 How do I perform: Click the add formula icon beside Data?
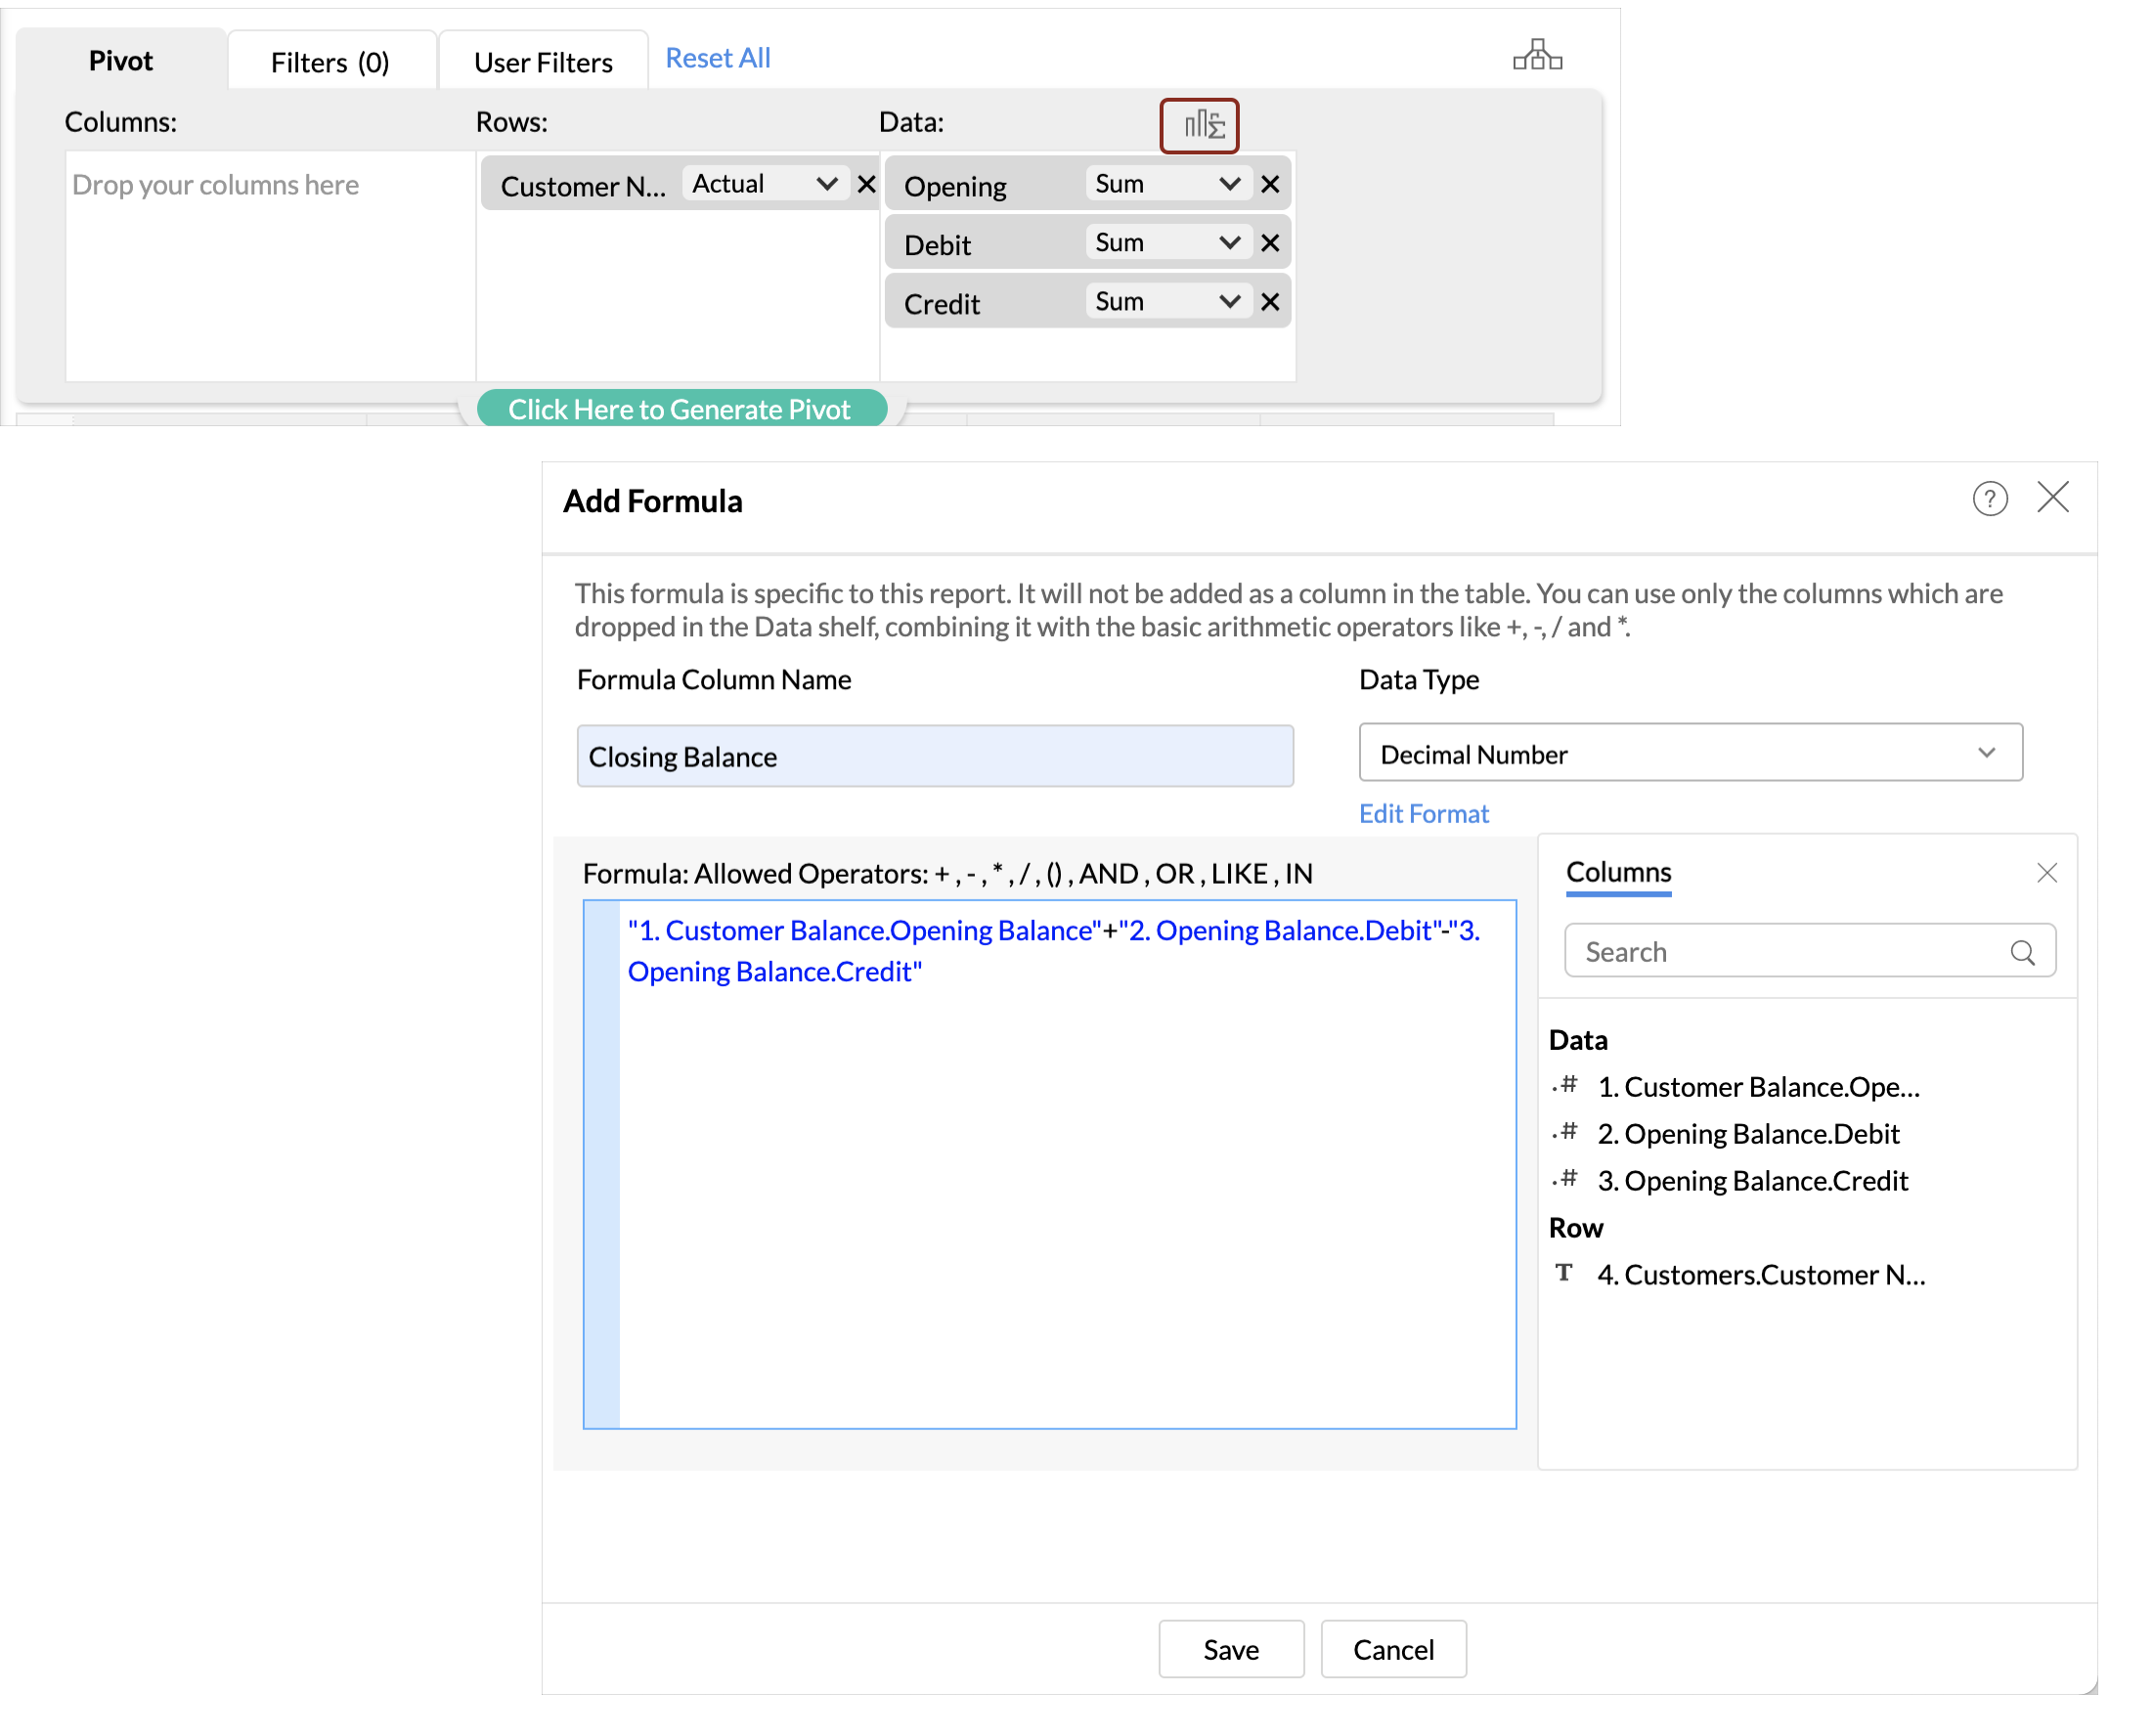(x=1198, y=126)
